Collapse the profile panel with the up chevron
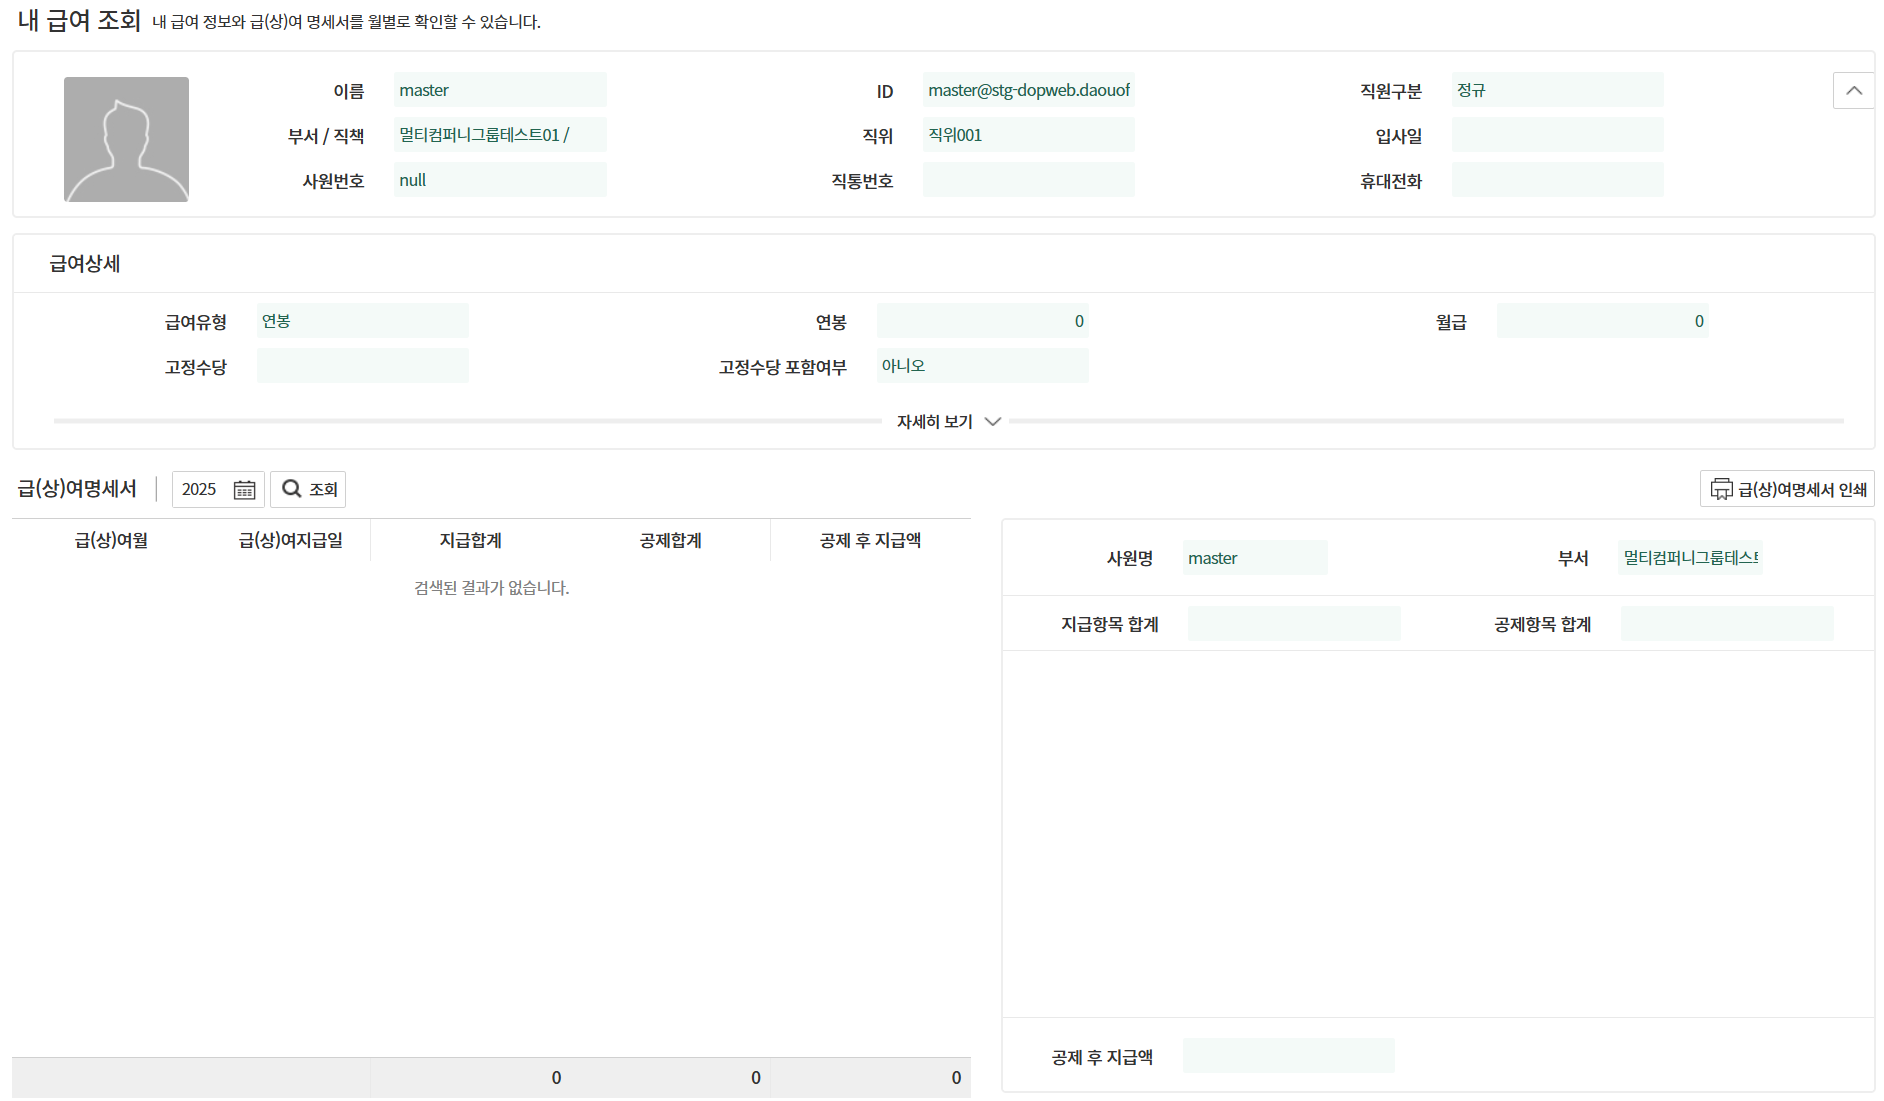 tap(1853, 91)
